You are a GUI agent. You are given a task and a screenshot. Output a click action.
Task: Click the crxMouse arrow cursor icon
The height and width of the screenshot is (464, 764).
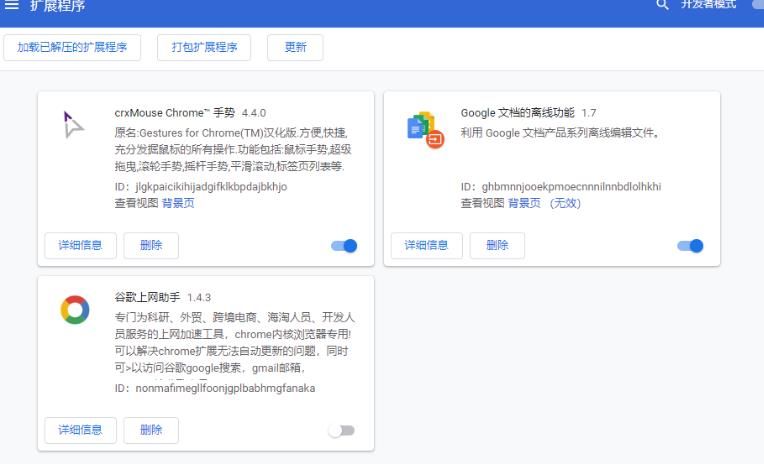73,124
